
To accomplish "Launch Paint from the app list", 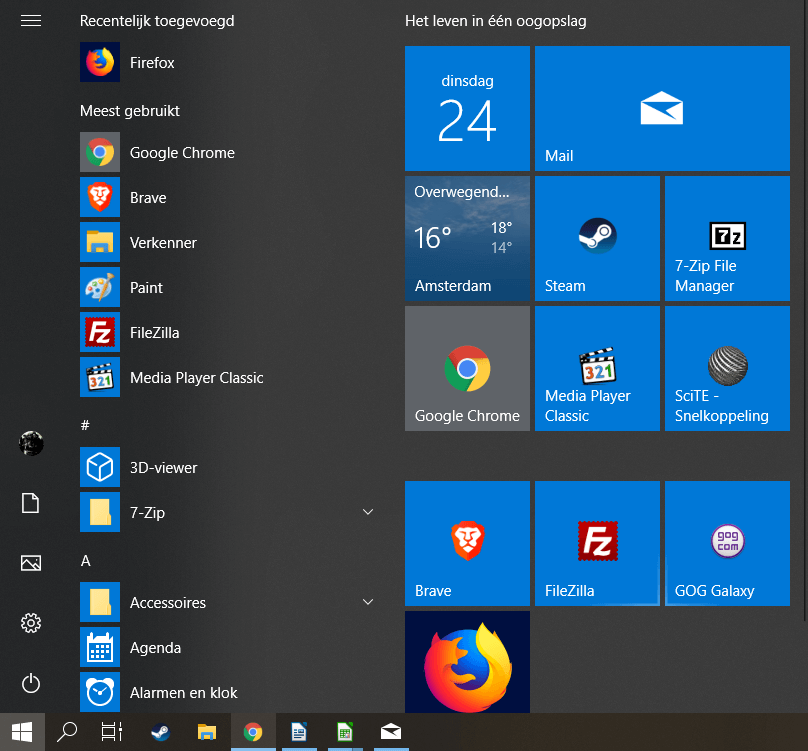I will 227,287.
